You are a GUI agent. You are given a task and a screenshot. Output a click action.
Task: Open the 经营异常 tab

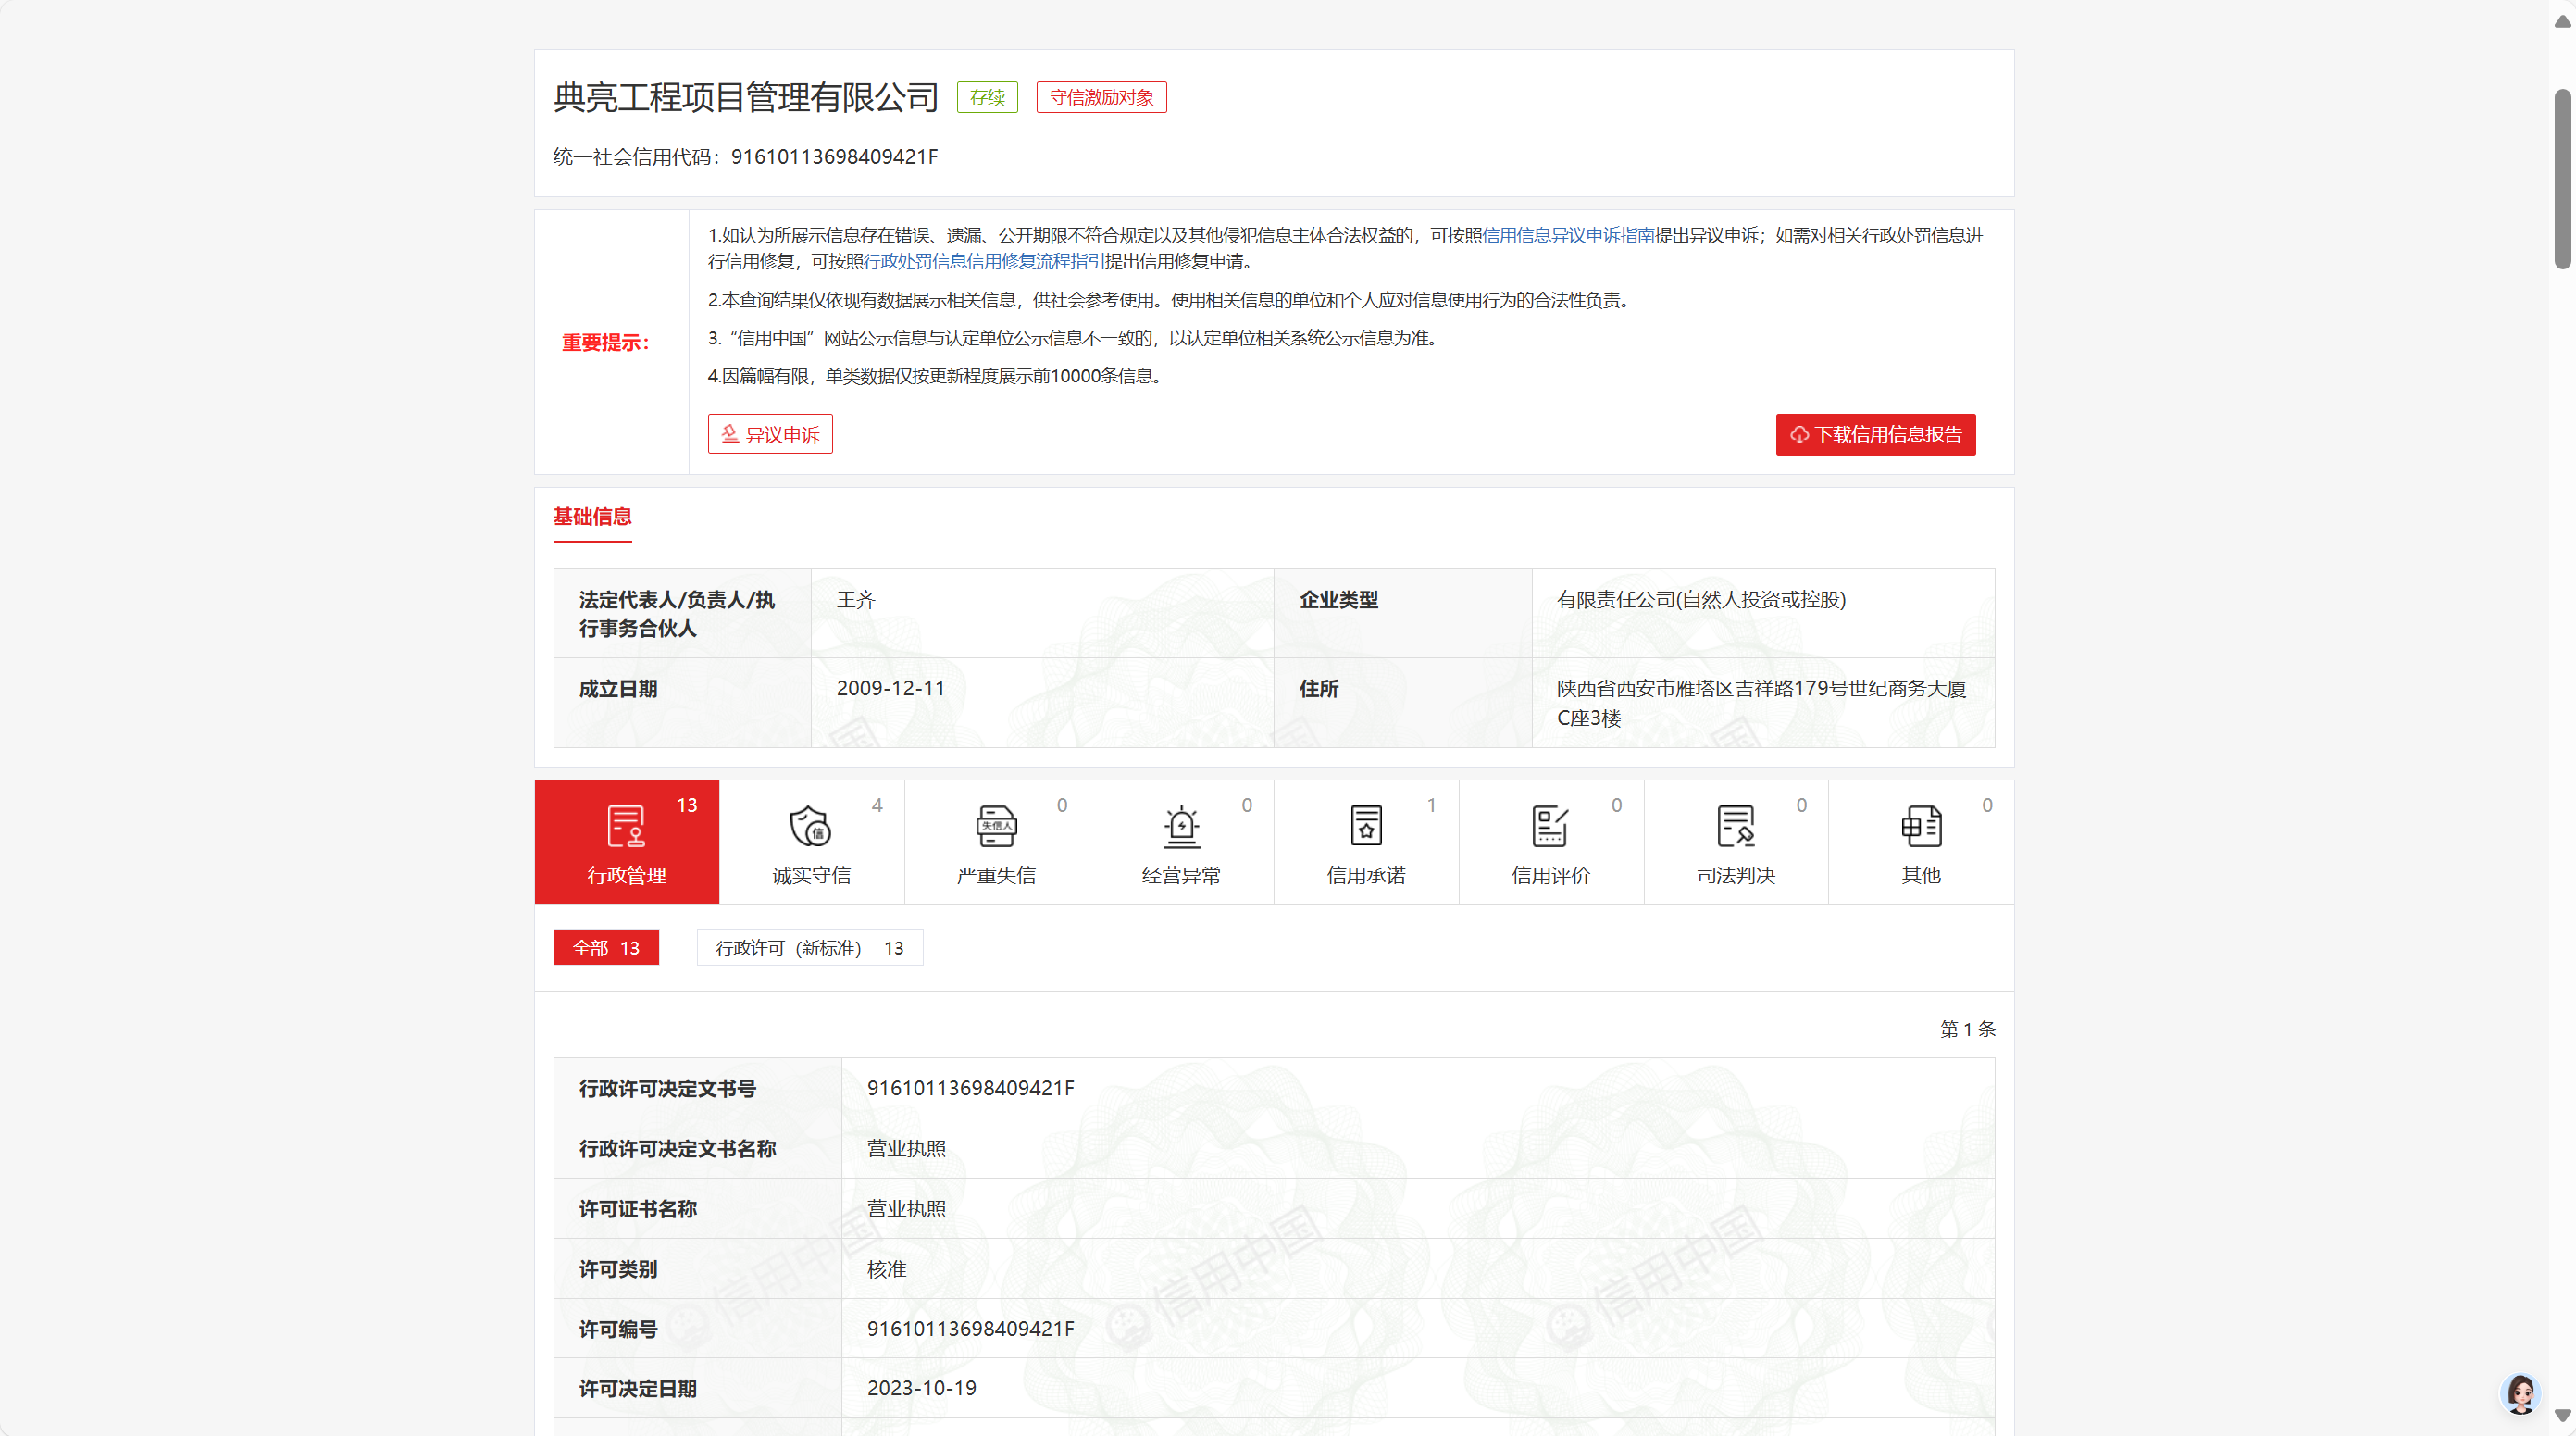[1181, 841]
